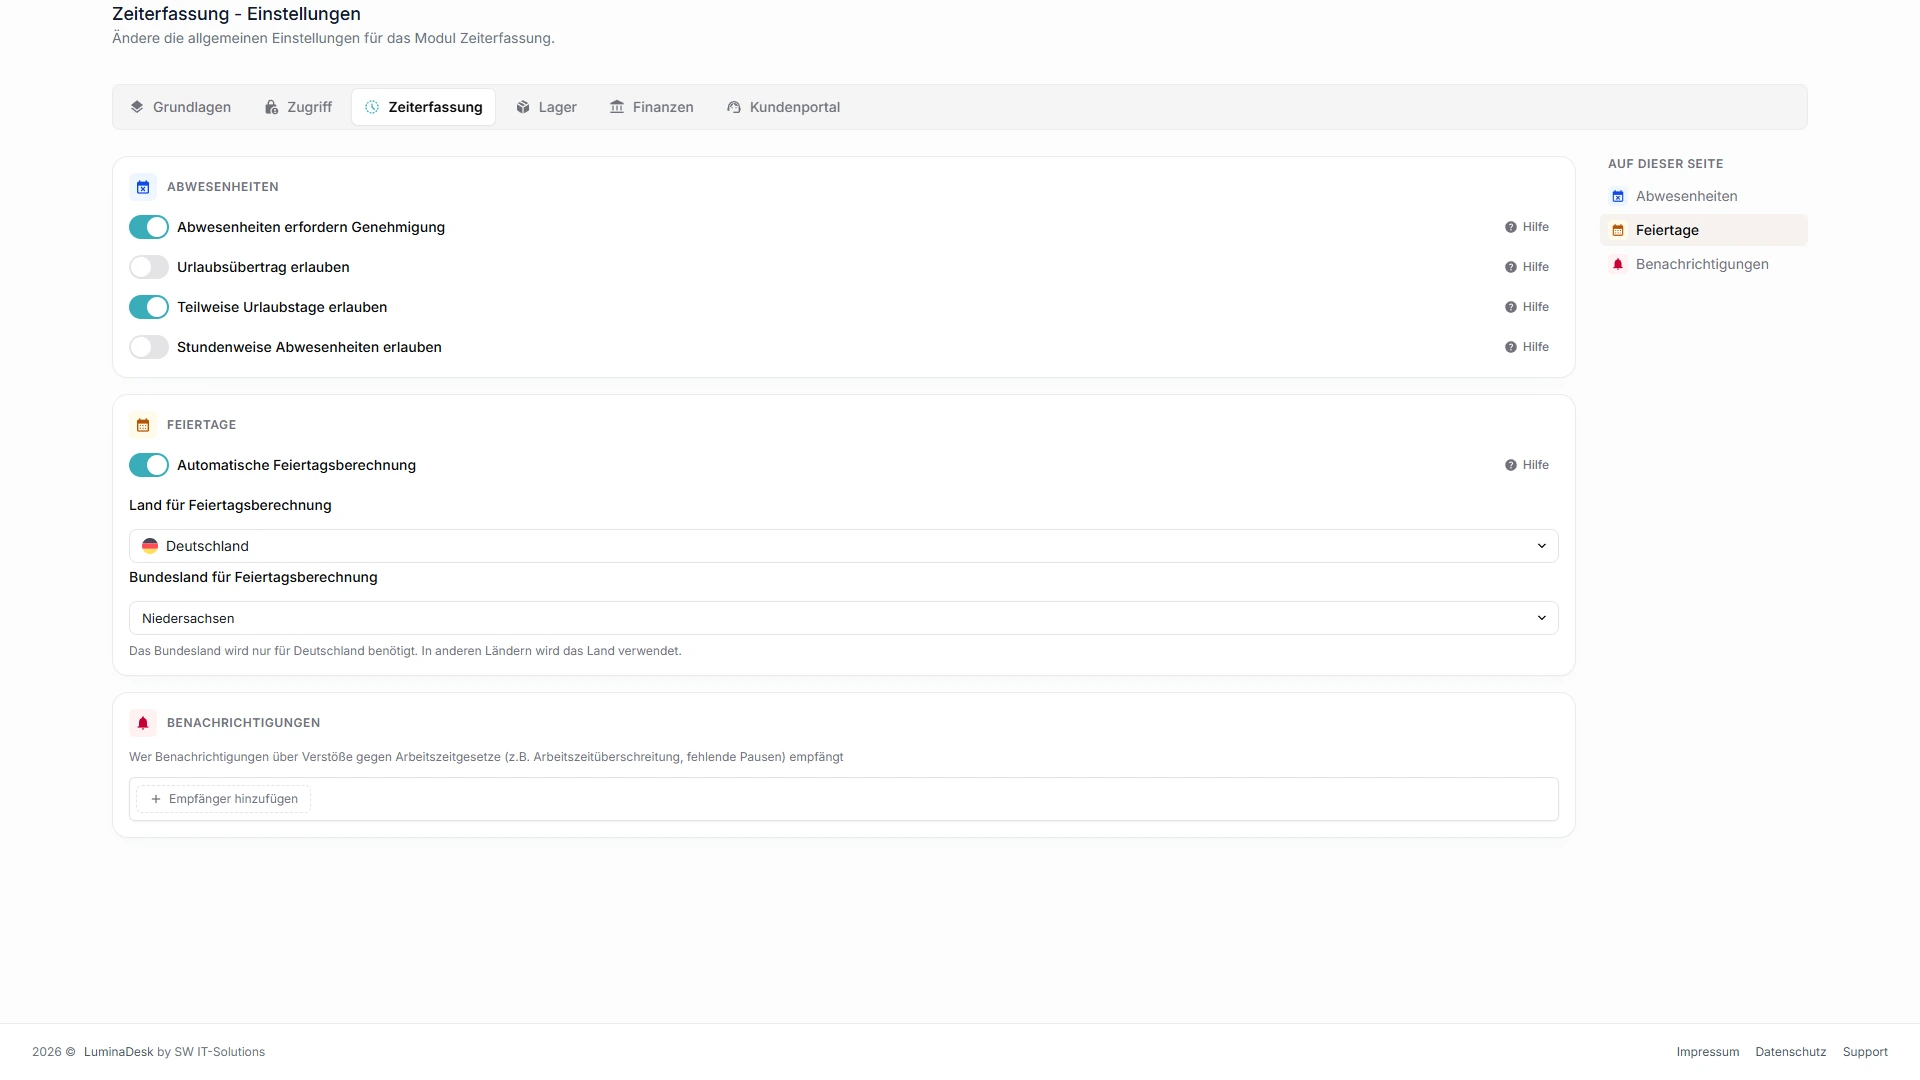Click the Feiertage section calendar icon
Image resolution: width=1920 pixels, height=1080 pixels.
143,425
